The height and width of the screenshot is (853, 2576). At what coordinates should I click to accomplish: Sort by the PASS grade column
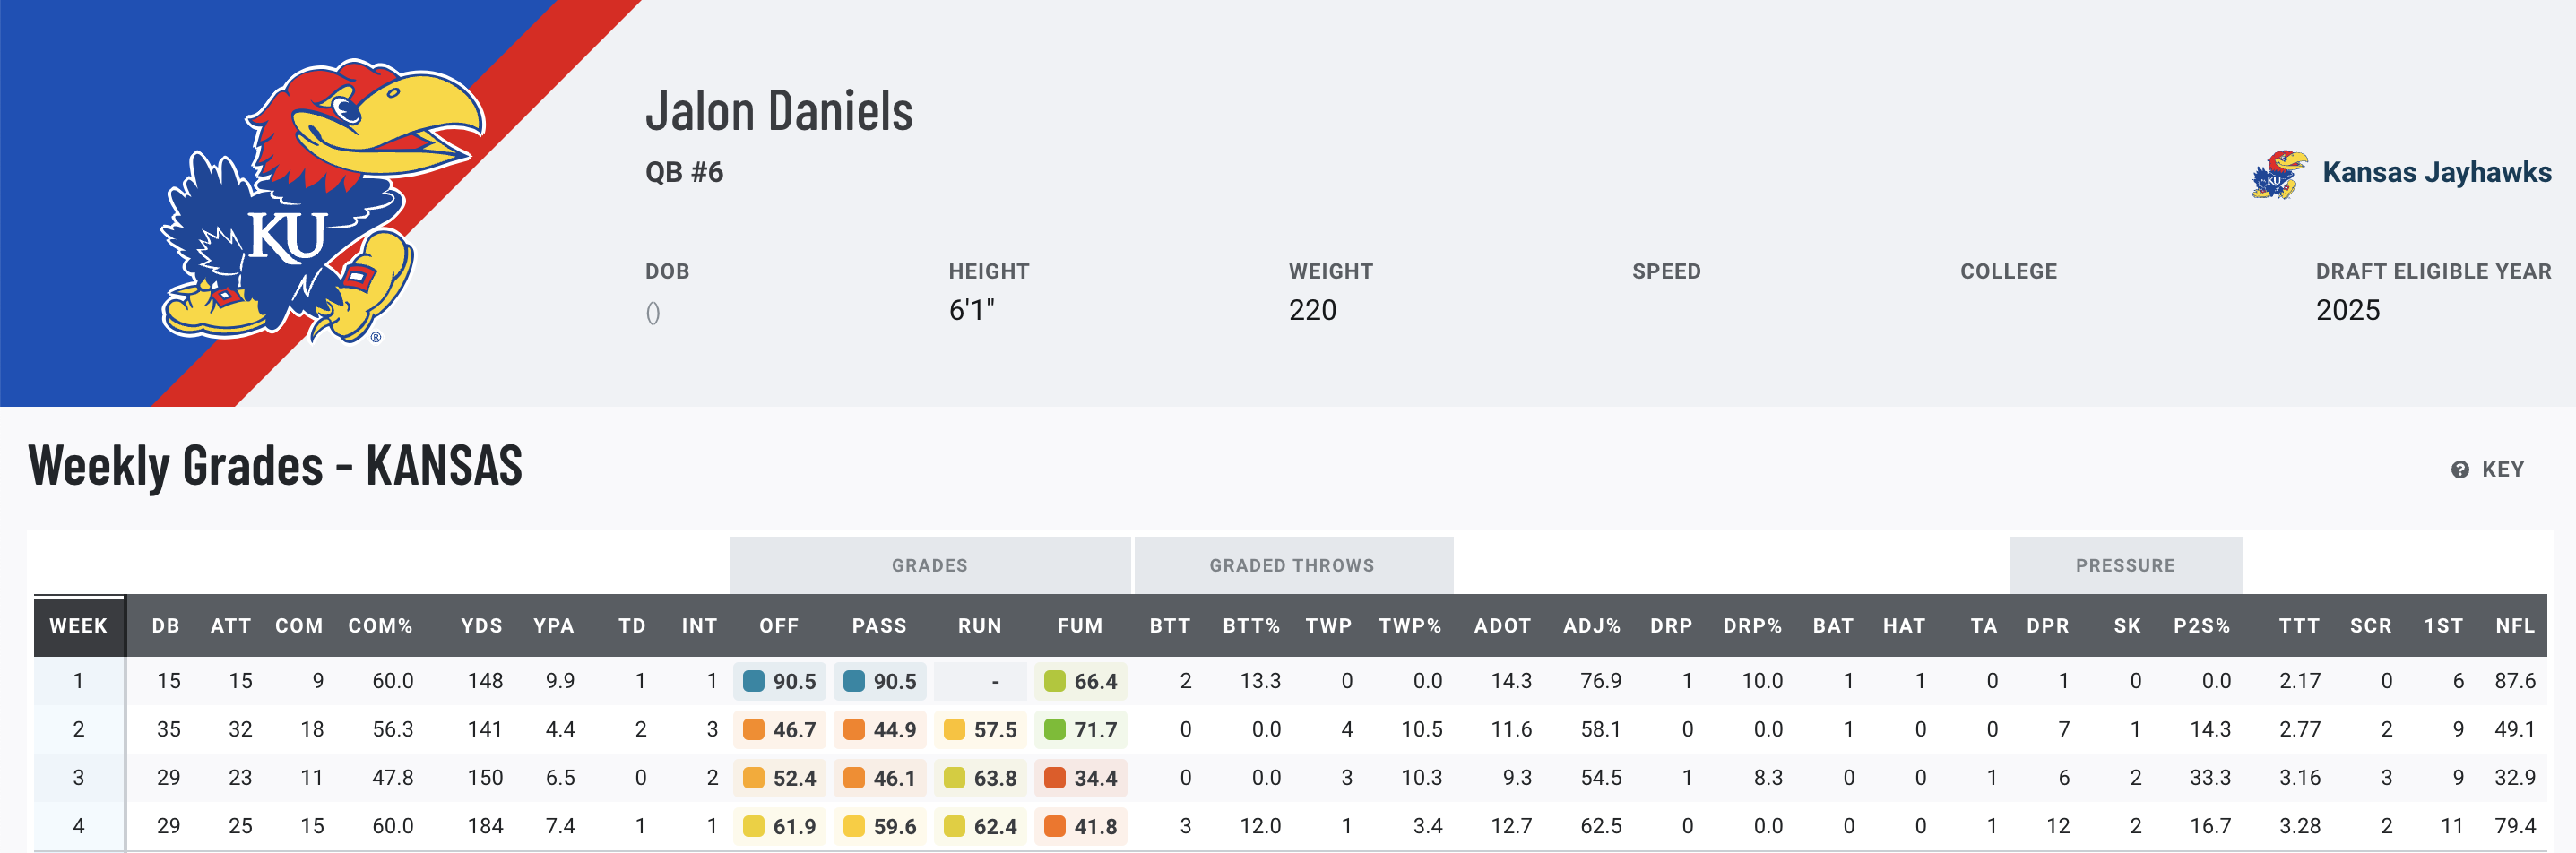(879, 626)
